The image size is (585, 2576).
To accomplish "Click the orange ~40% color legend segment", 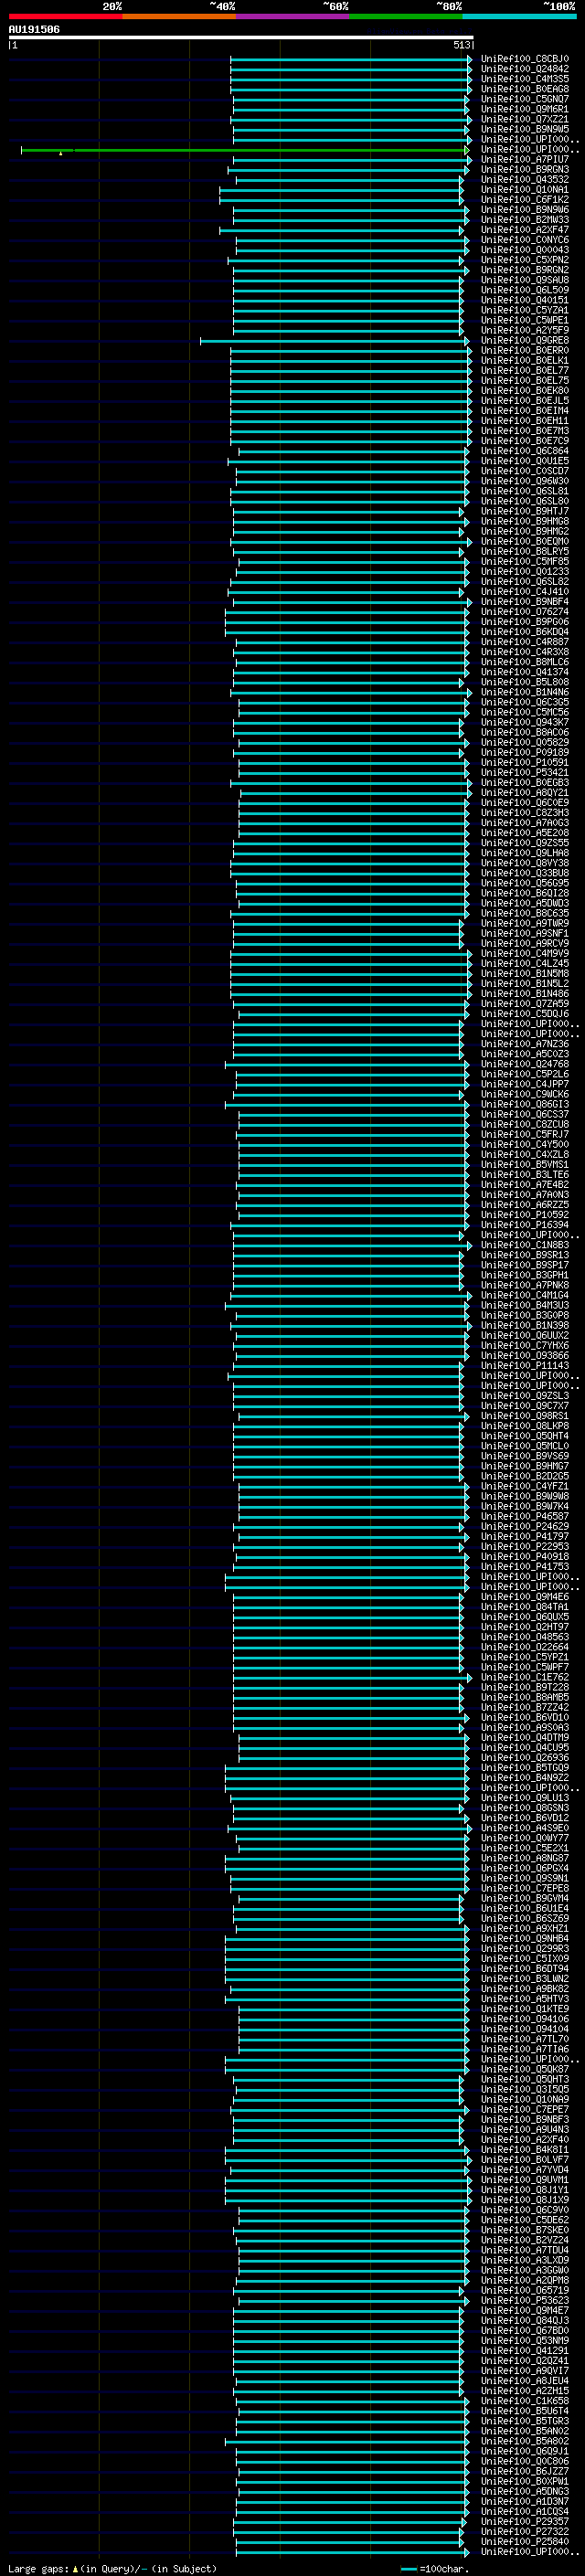I will pos(179,16).
